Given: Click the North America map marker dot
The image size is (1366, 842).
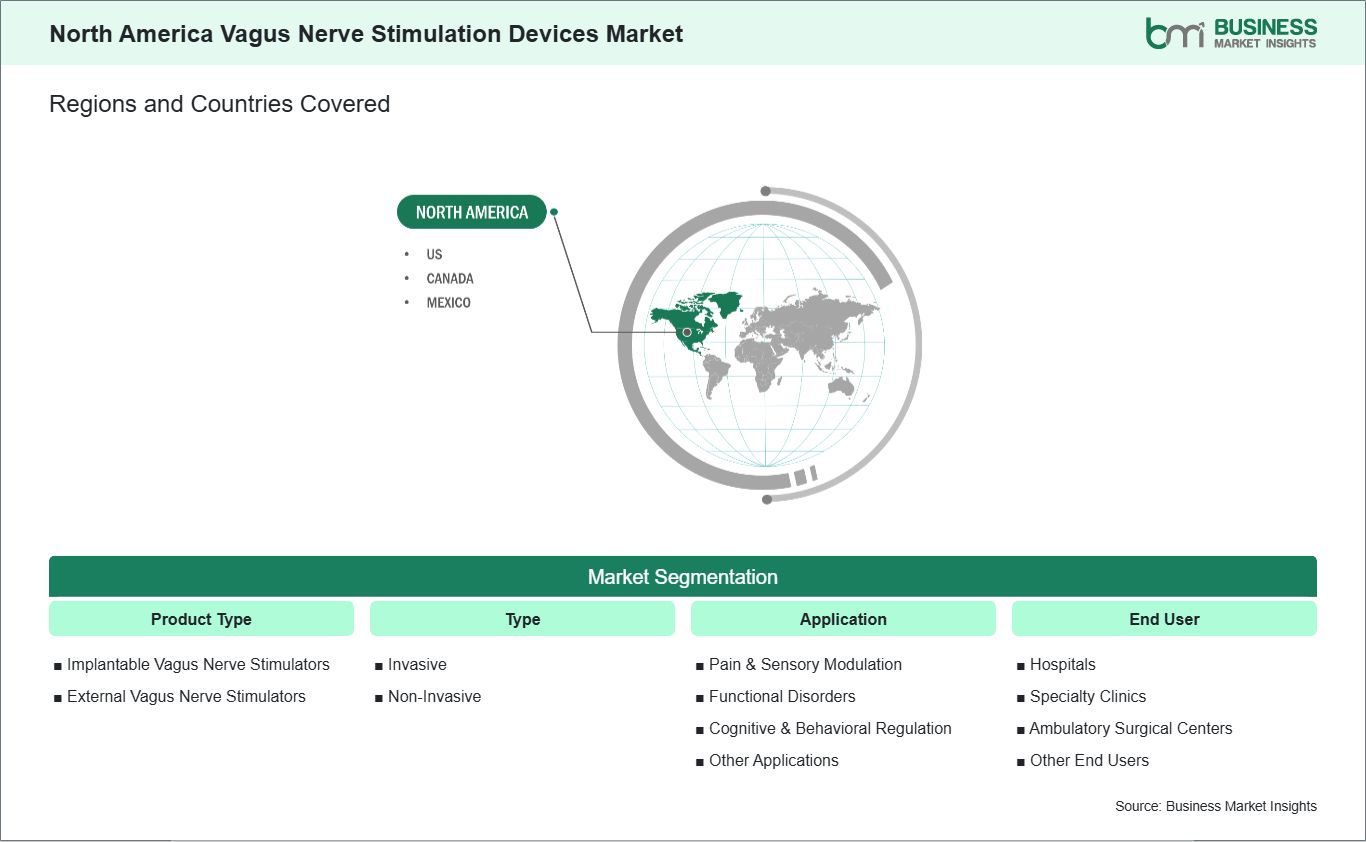Looking at the screenshot, I should click(x=687, y=332).
